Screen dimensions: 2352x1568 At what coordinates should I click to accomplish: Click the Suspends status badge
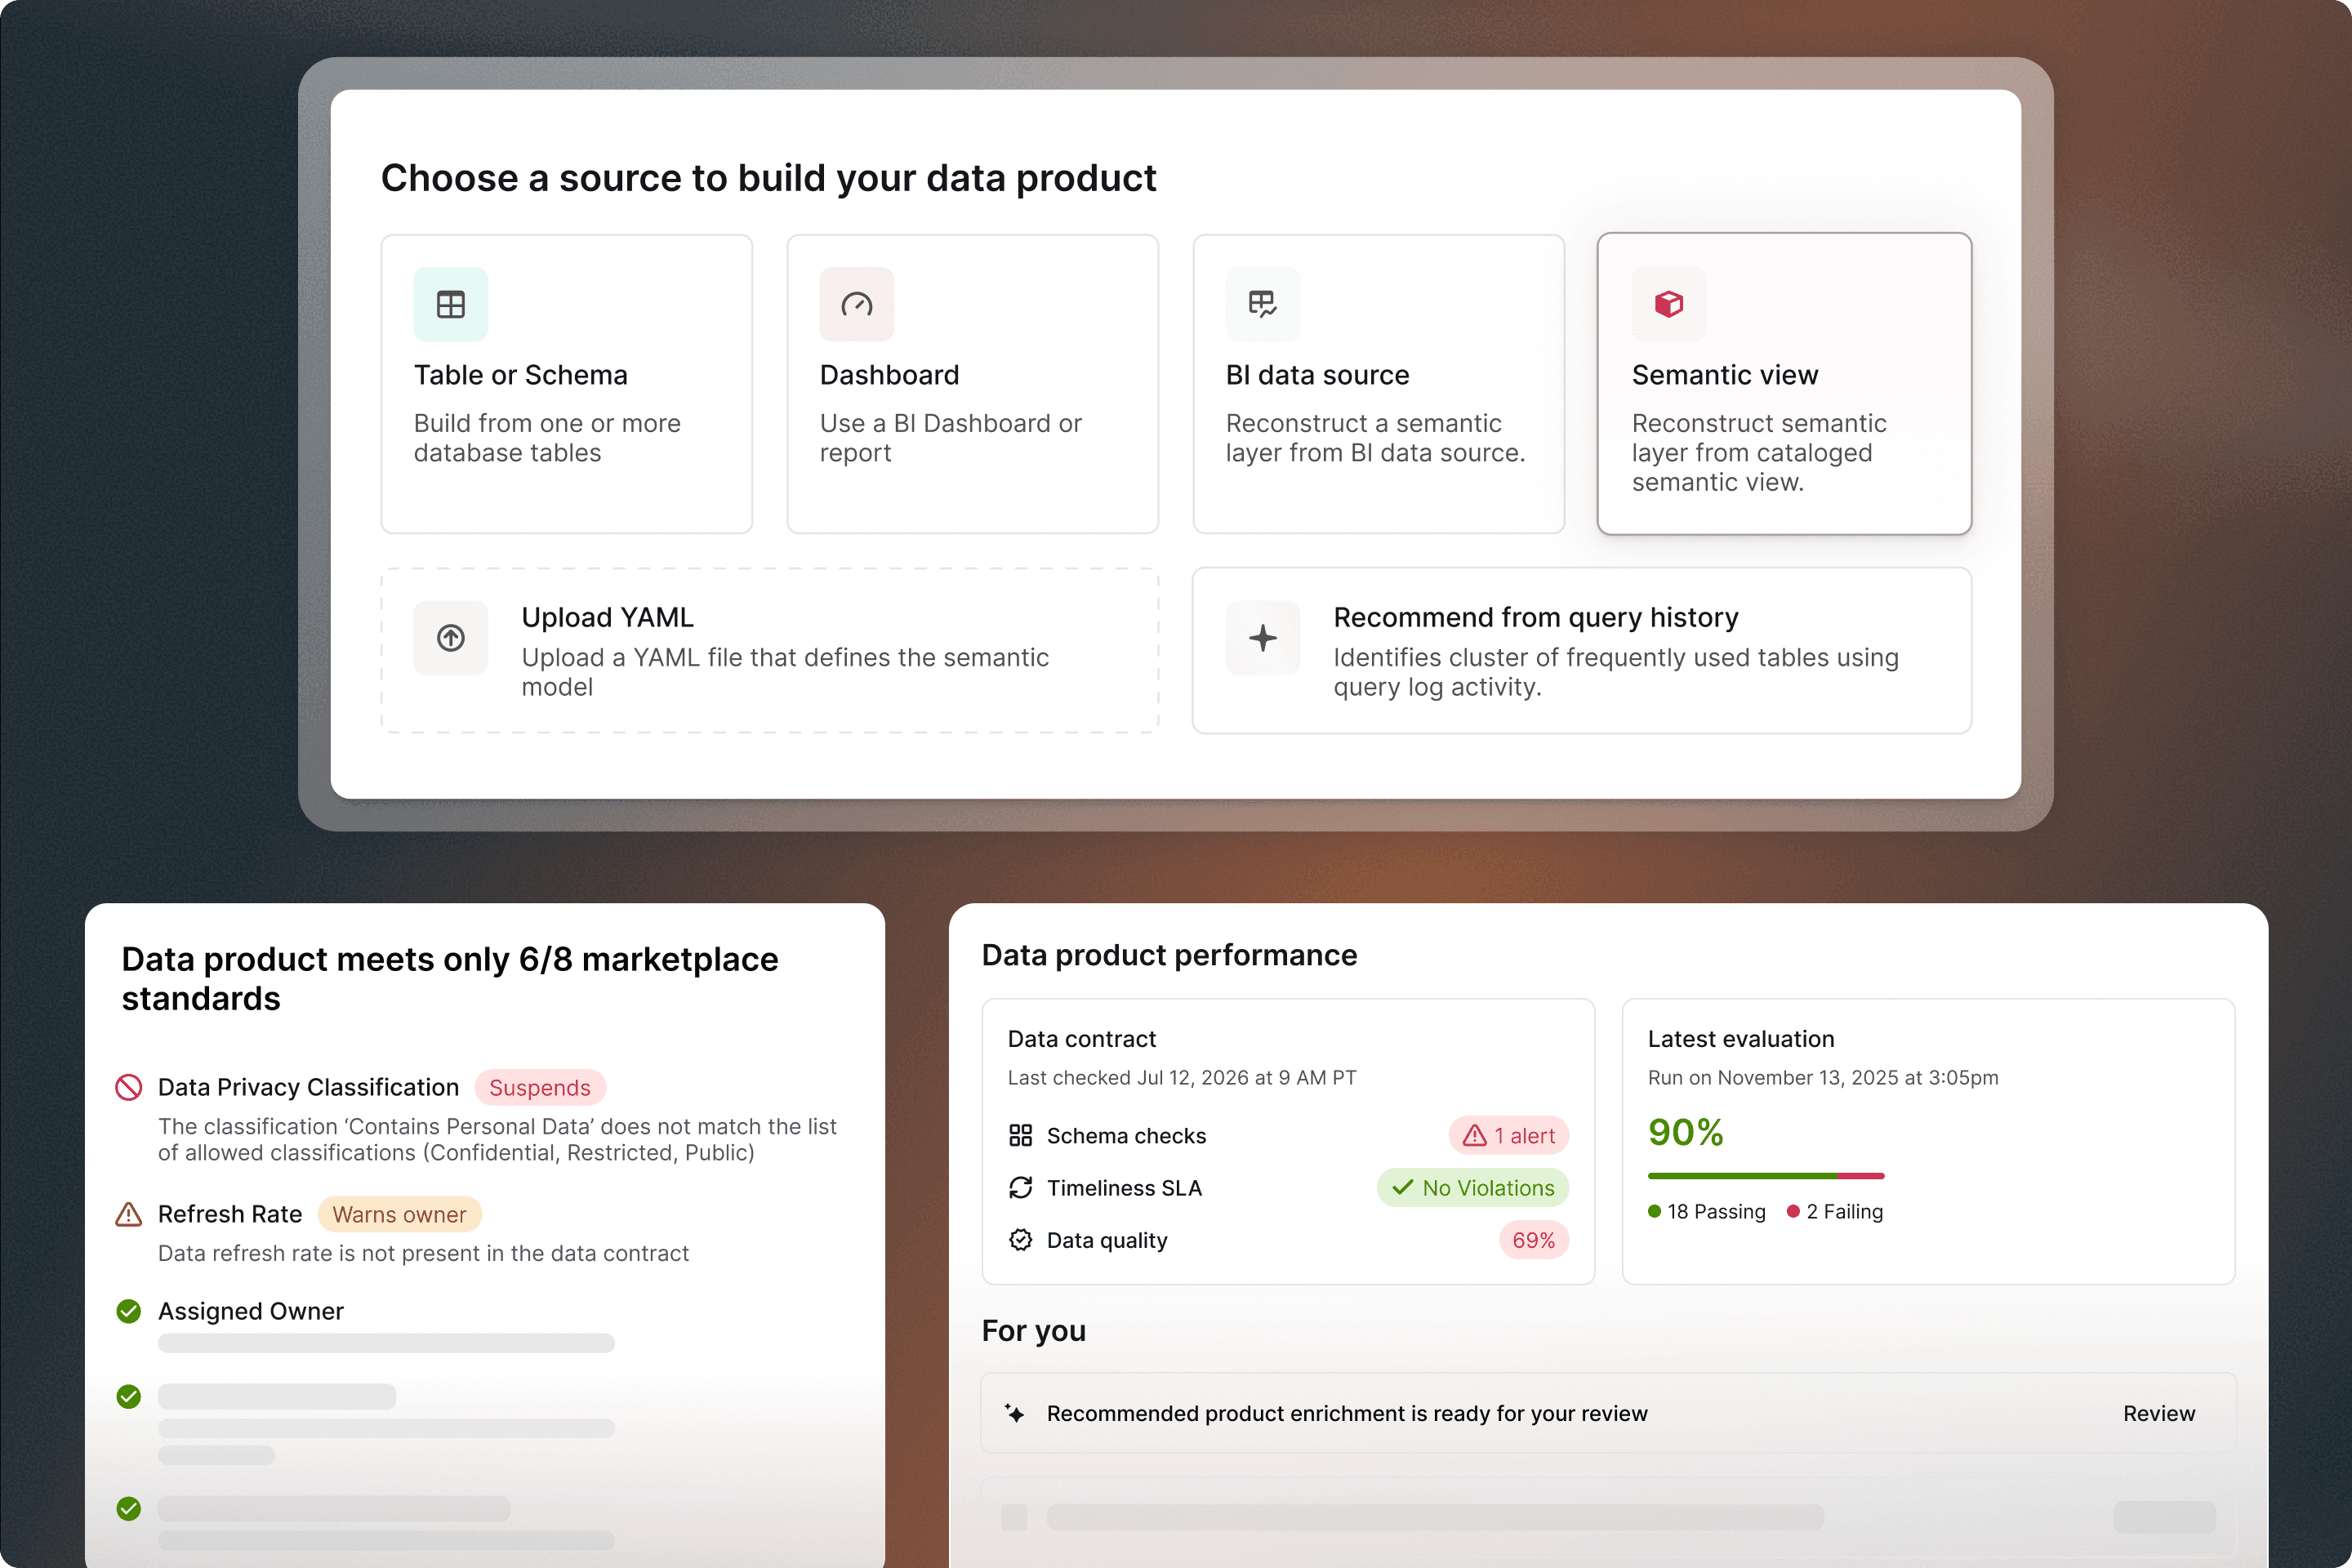540,1087
